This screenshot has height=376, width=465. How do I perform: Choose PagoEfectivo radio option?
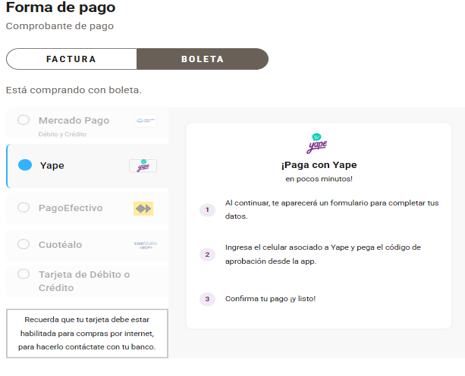pyautogui.click(x=24, y=207)
